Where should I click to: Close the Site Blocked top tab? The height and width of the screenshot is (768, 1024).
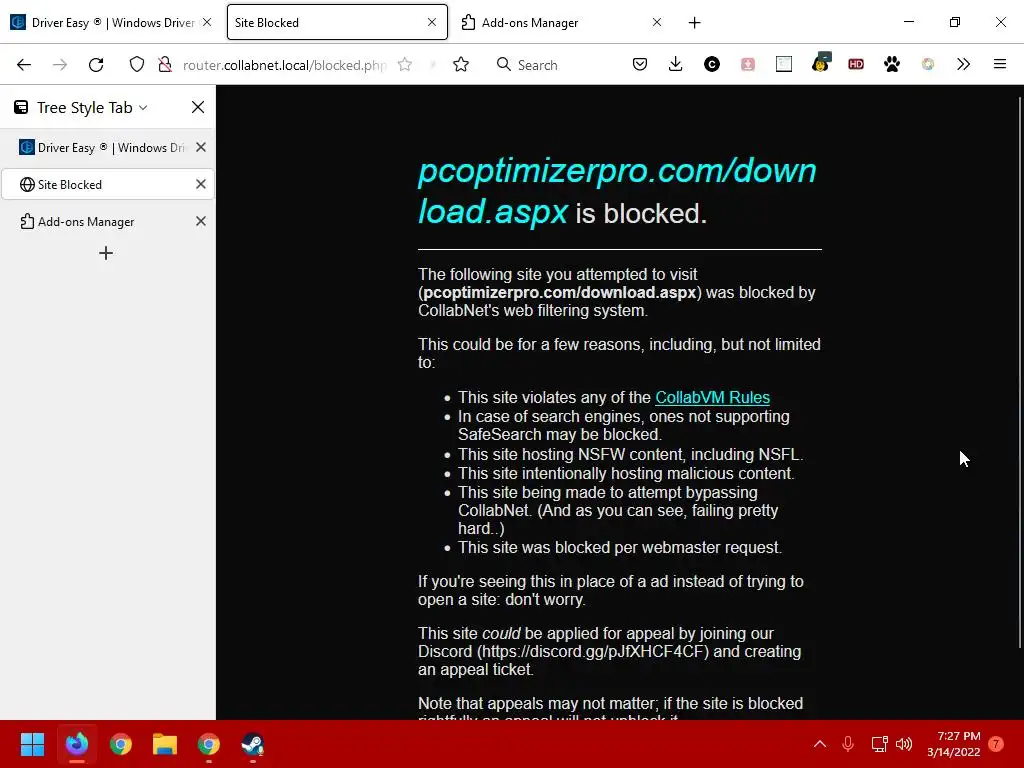(432, 22)
